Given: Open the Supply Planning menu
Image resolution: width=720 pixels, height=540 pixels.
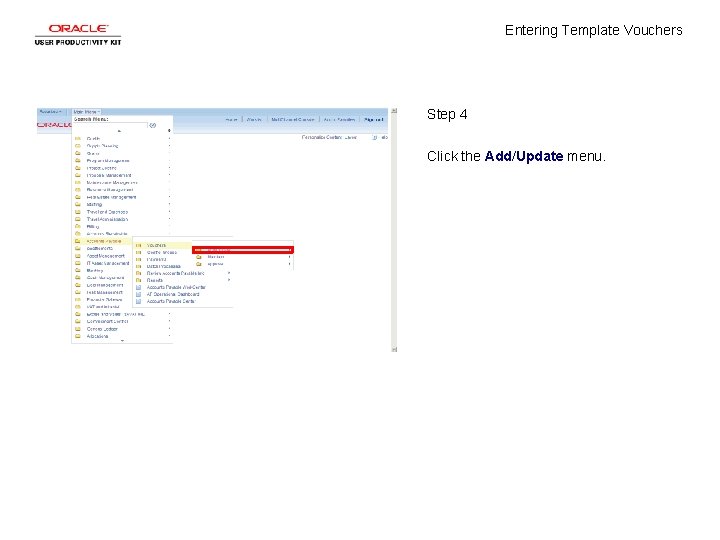Looking at the screenshot, I should coord(102,146).
